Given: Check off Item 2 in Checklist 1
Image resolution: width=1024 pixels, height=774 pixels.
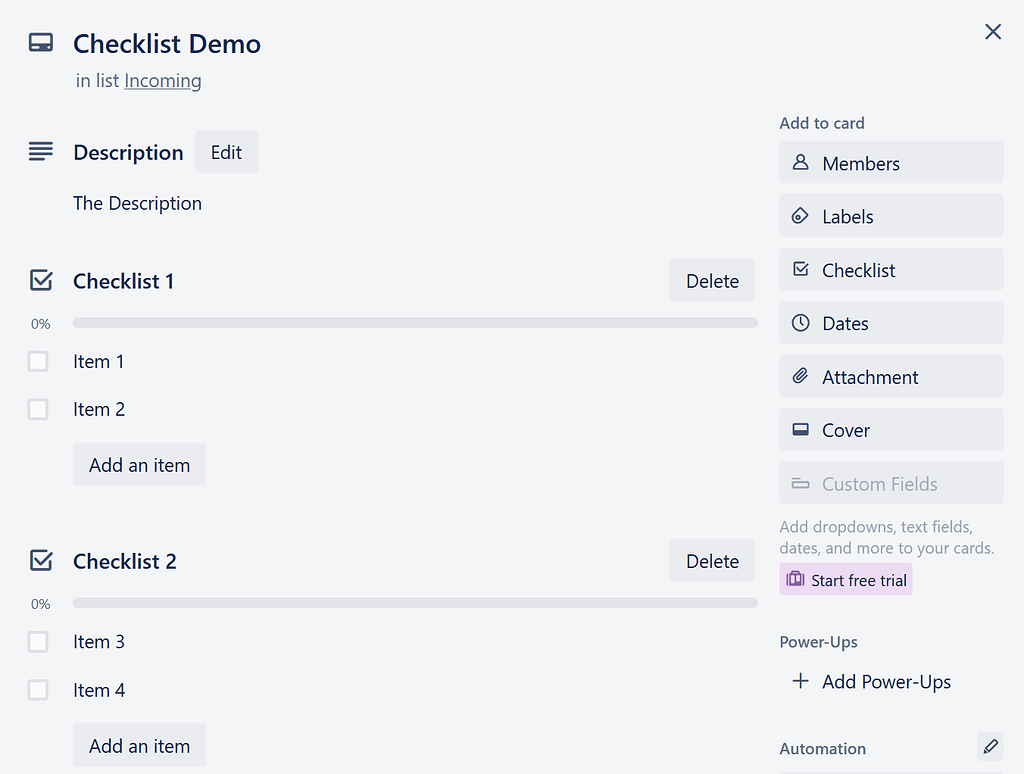Looking at the screenshot, I should 37,409.
